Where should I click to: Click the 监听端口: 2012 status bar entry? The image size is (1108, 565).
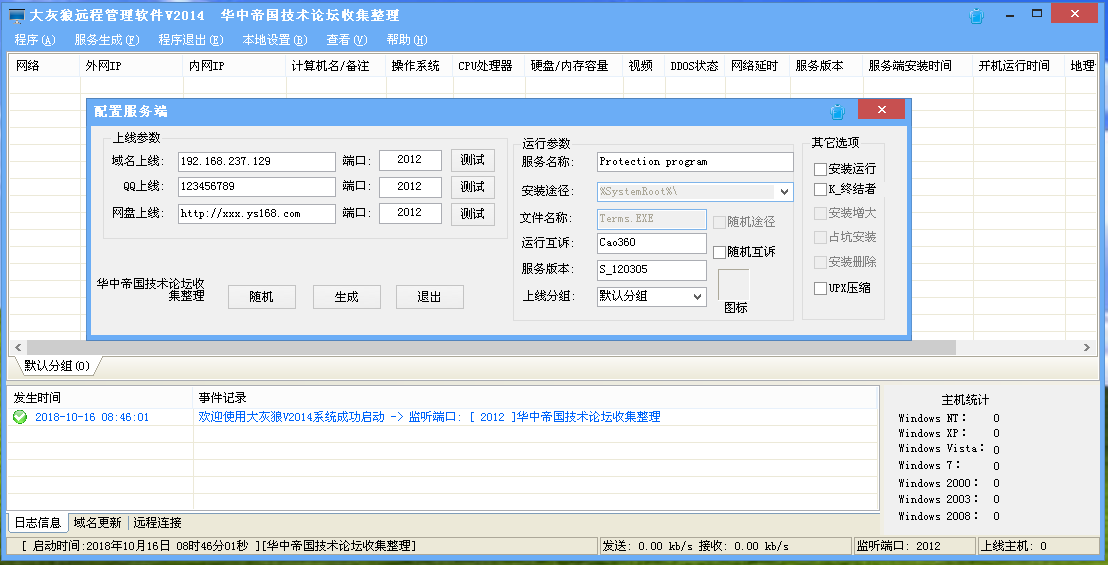coord(914,546)
